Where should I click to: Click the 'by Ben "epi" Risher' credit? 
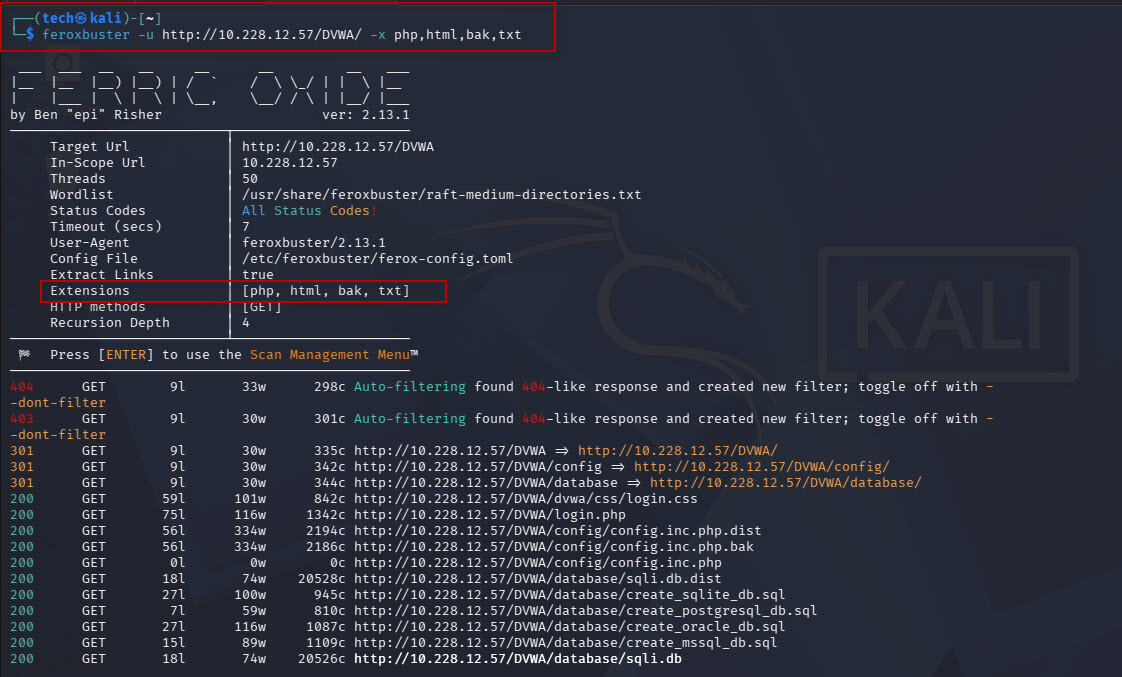tap(86, 115)
